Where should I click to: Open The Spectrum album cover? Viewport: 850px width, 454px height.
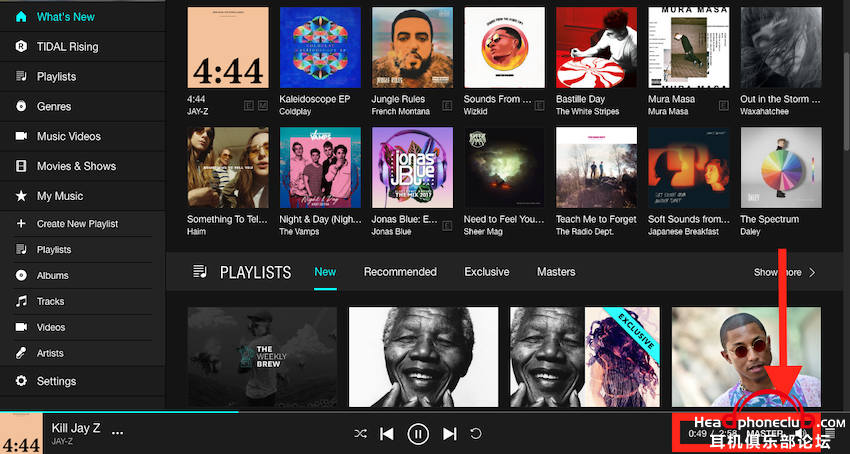click(x=781, y=168)
